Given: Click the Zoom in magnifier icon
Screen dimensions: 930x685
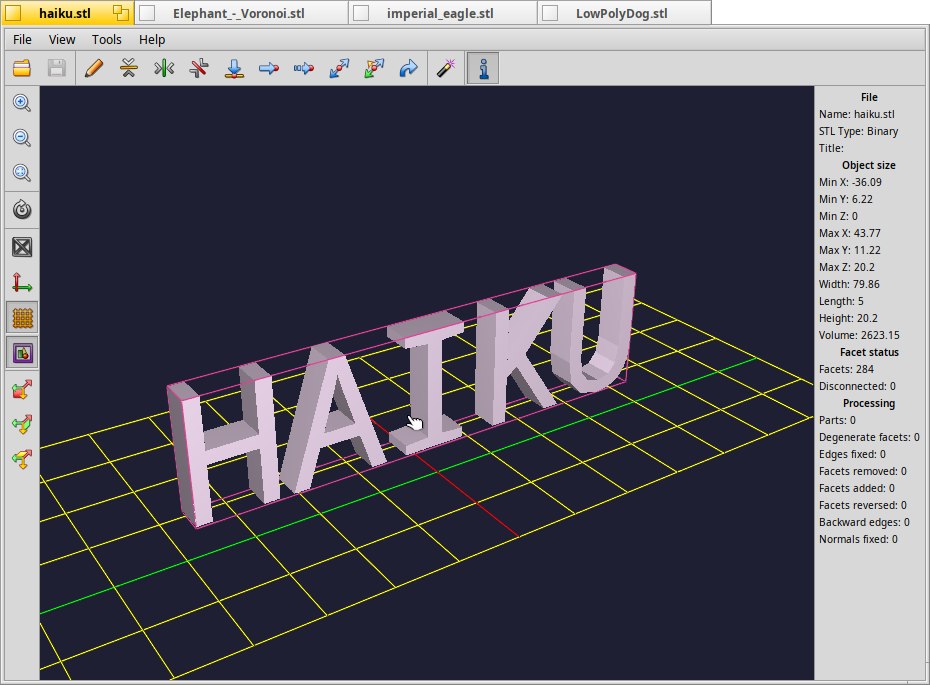Looking at the screenshot, I should tap(22, 103).
